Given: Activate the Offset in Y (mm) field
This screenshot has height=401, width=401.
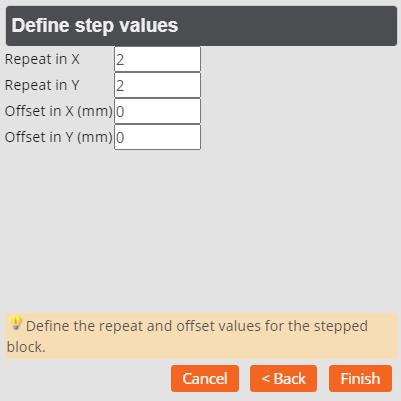Looking at the screenshot, I should click(x=157, y=137).
